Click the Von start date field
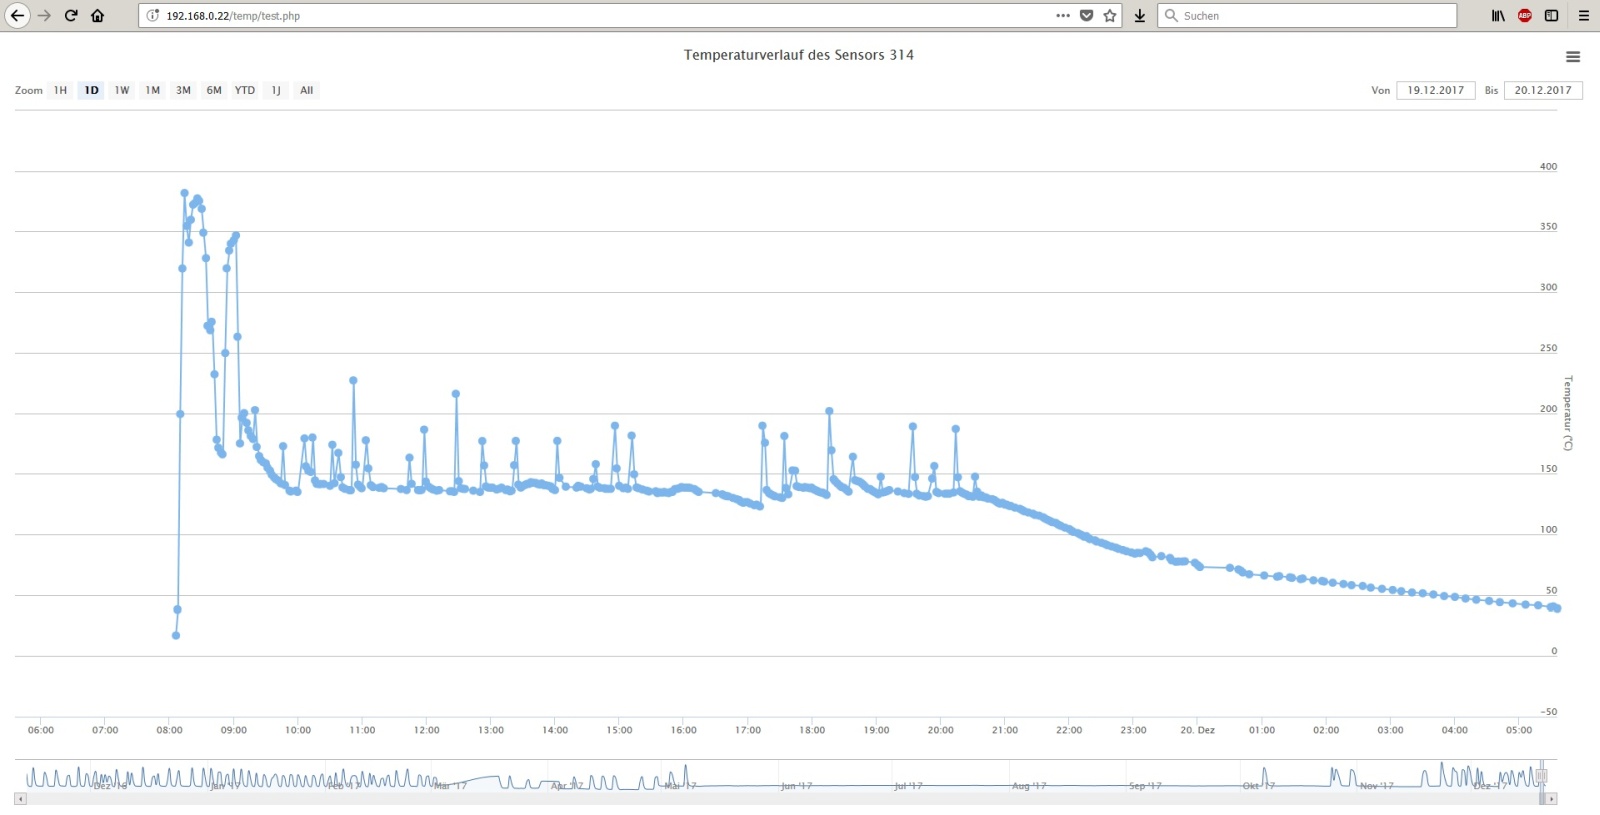This screenshot has width=1600, height=815. (1435, 90)
